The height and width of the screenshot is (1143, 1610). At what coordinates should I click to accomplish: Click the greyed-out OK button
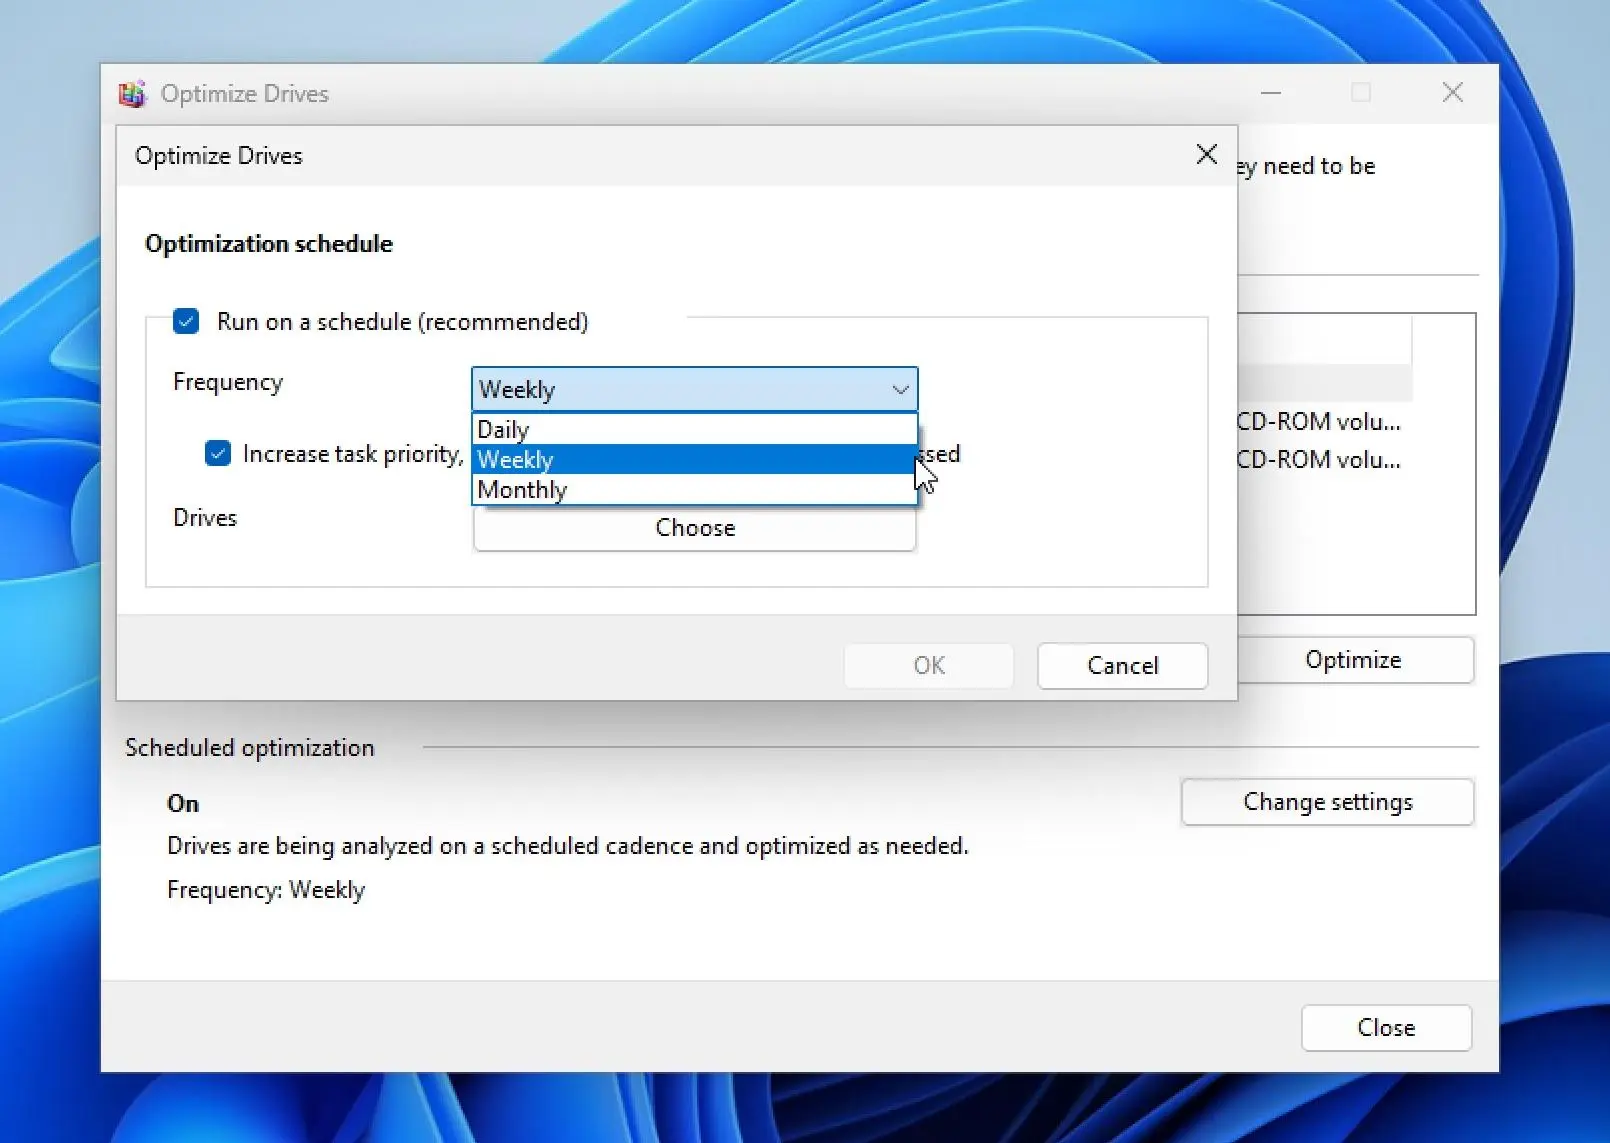pyautogui.click(x=929, y=666)
